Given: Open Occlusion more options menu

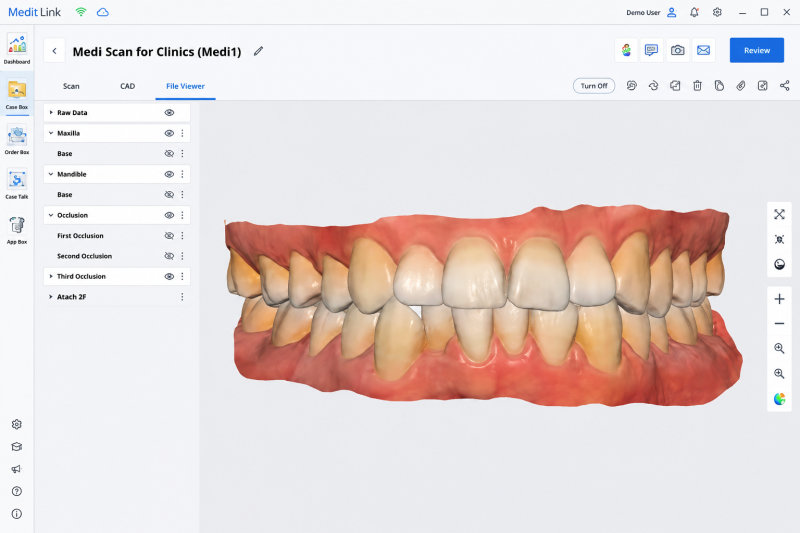Looking at the screenshot, I should click(x=182, y=215).
